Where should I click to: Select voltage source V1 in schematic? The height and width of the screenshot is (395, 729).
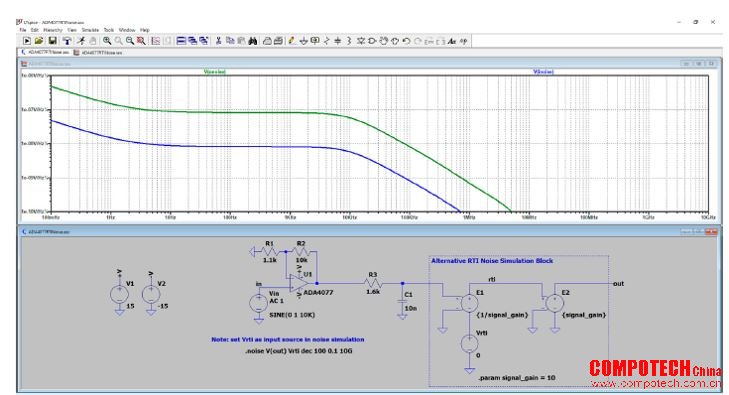pyautogui.click(x=119, y=295)
